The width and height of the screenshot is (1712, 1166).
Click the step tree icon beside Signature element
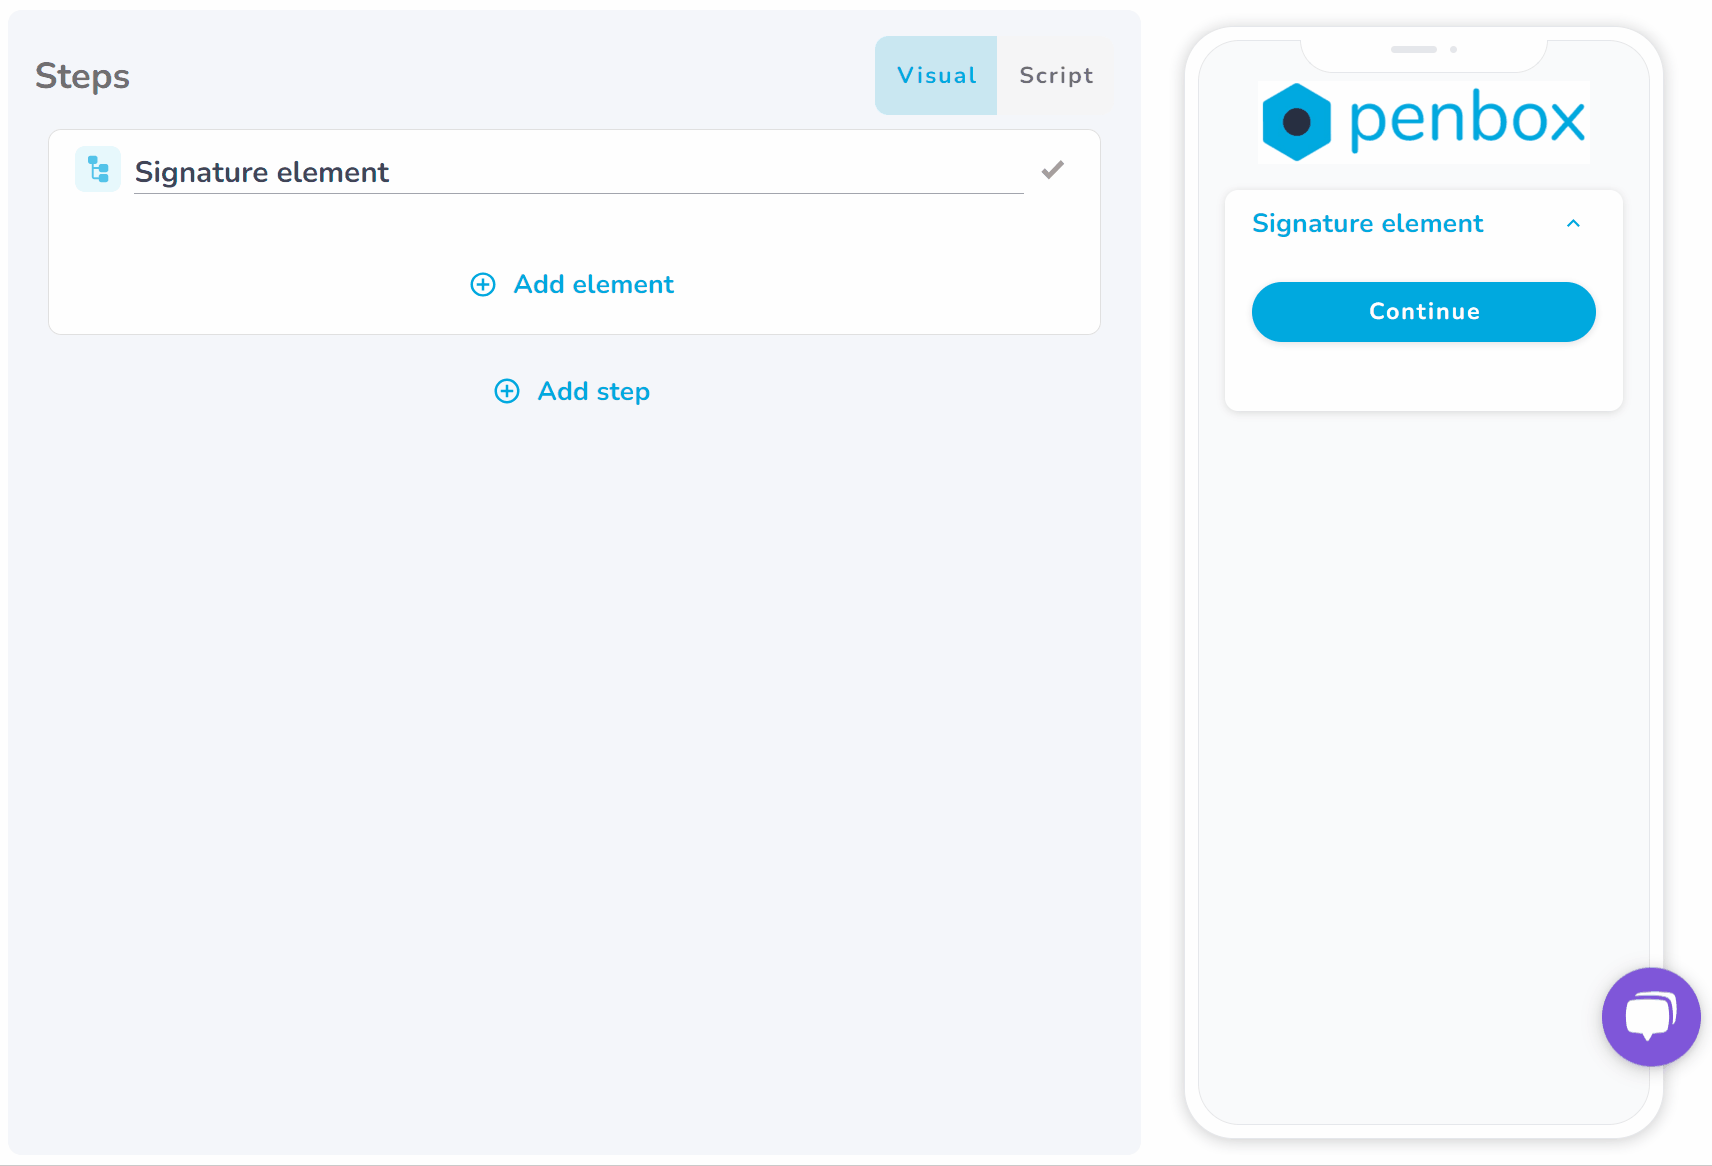pyautogui.click(x=98, y=170)
